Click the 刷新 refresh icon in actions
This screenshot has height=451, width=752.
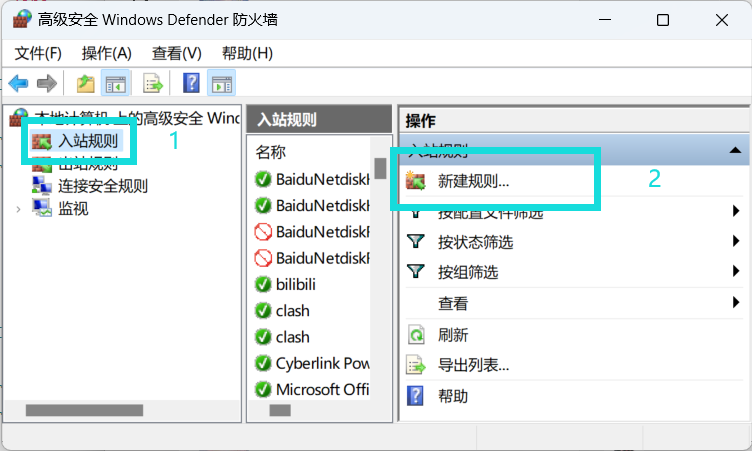[x=416, y=335]
